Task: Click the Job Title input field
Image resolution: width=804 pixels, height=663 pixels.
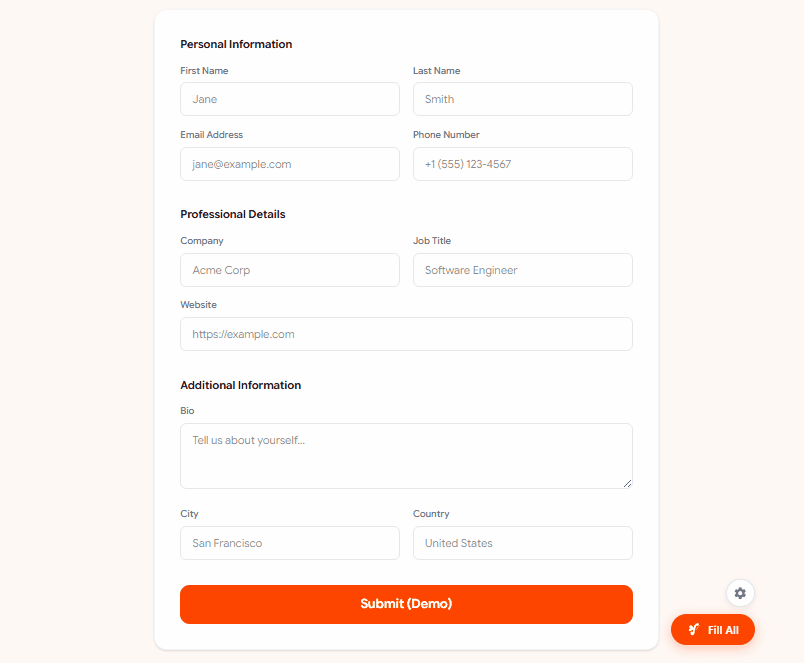Action: pyautogui.click(x=522, y=270)
